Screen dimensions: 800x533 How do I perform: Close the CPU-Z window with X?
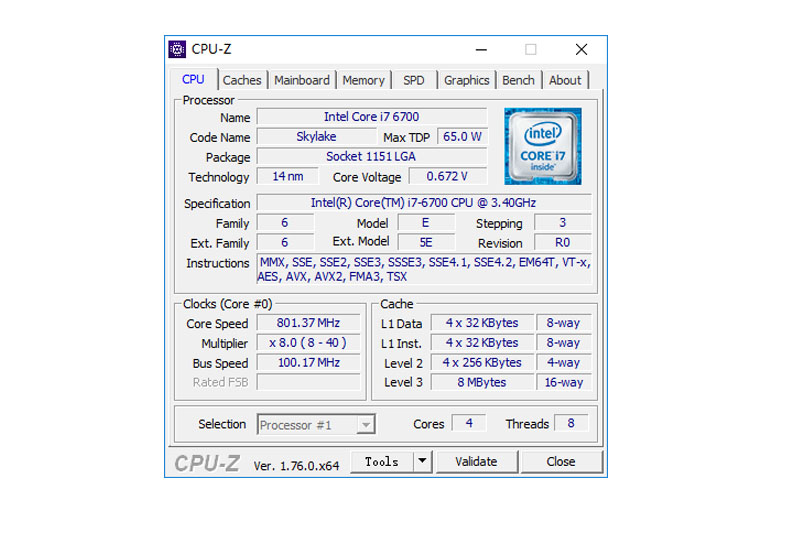click(581, 49)
